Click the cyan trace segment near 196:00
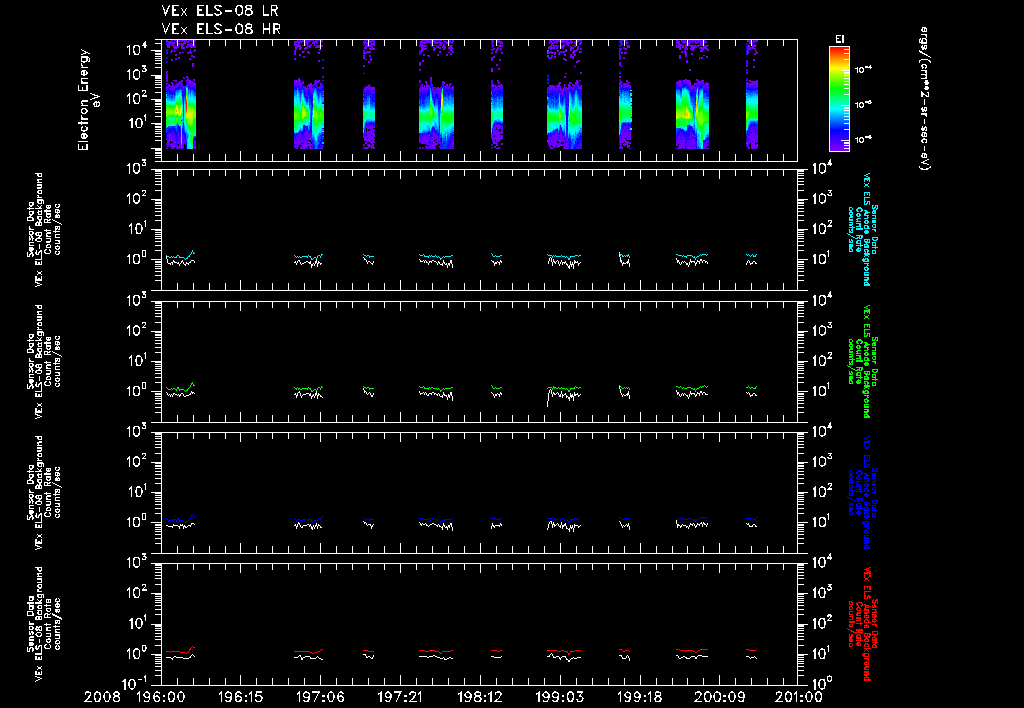Viewport: 1024px width, 708px height. [x=180, y=255]
